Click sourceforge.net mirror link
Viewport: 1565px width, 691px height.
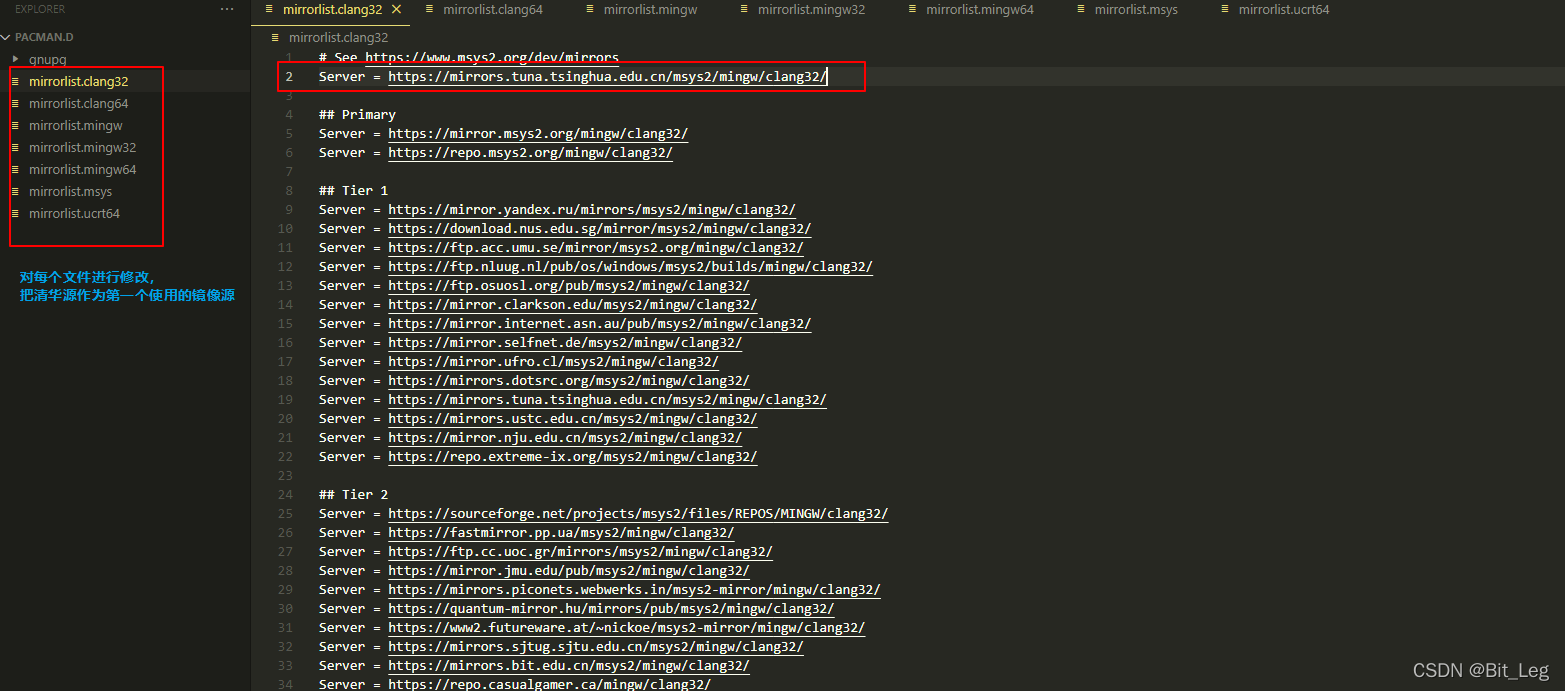pyautogui.click(x=639, y=513)
